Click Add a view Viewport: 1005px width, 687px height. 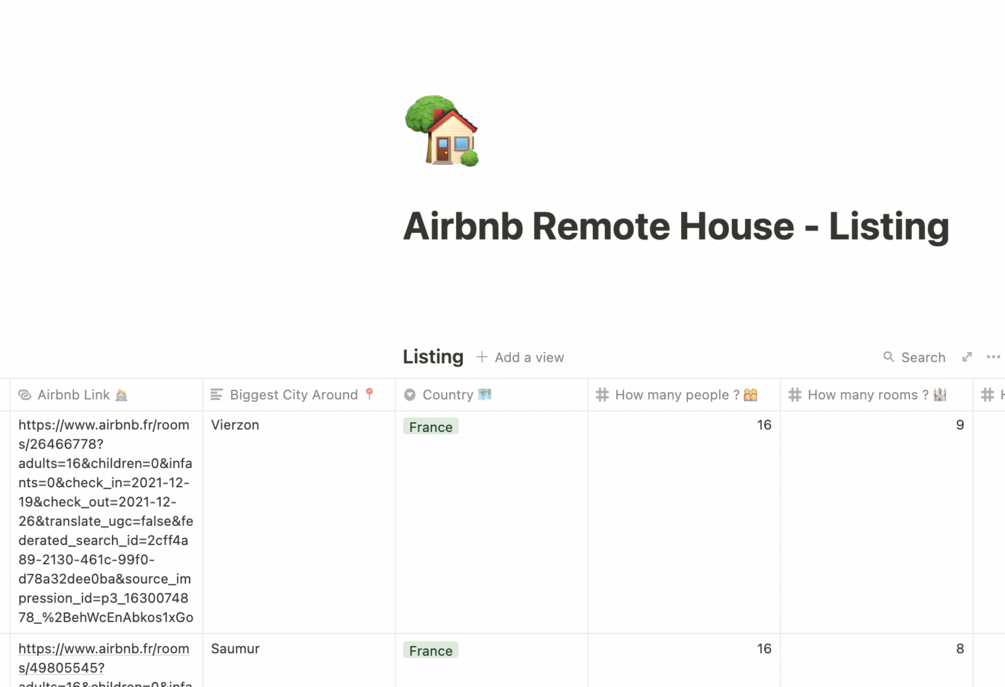click(529, 357)
